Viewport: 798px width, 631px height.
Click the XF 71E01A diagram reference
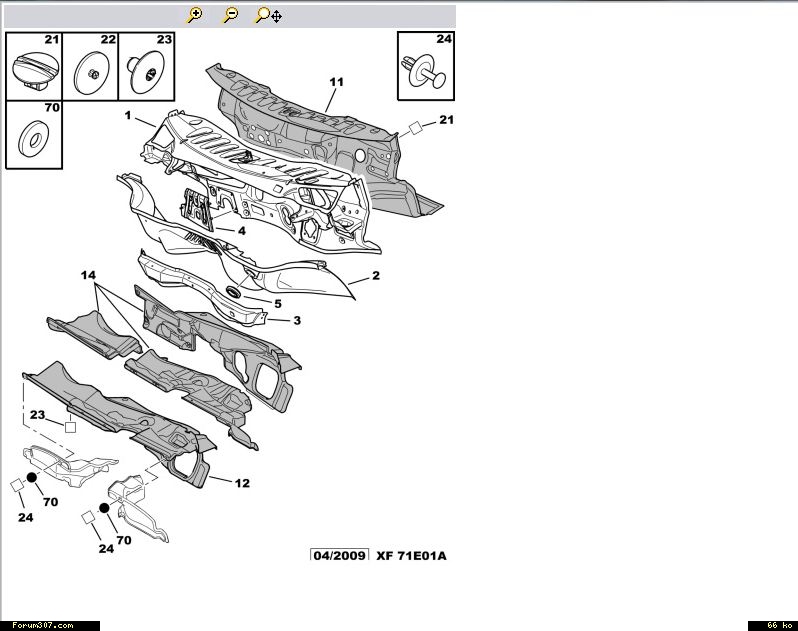[x=411, y=555]
